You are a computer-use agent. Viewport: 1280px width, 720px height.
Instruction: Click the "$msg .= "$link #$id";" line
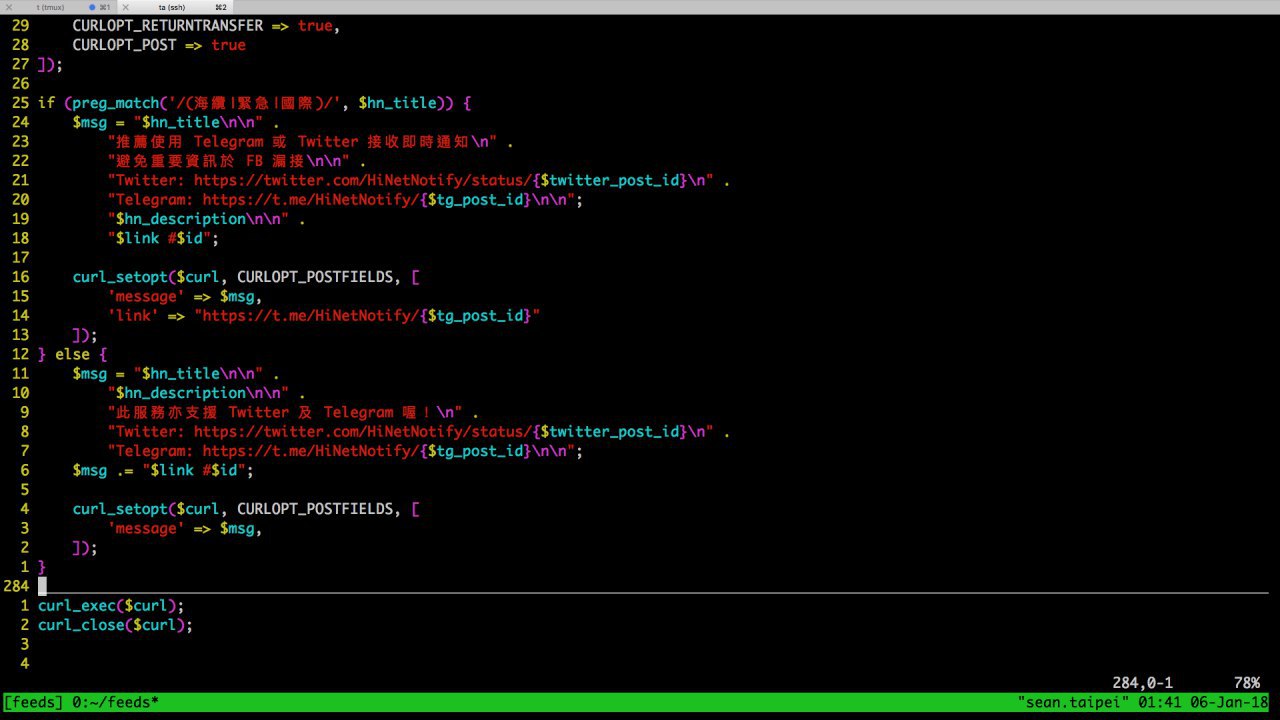163,470
